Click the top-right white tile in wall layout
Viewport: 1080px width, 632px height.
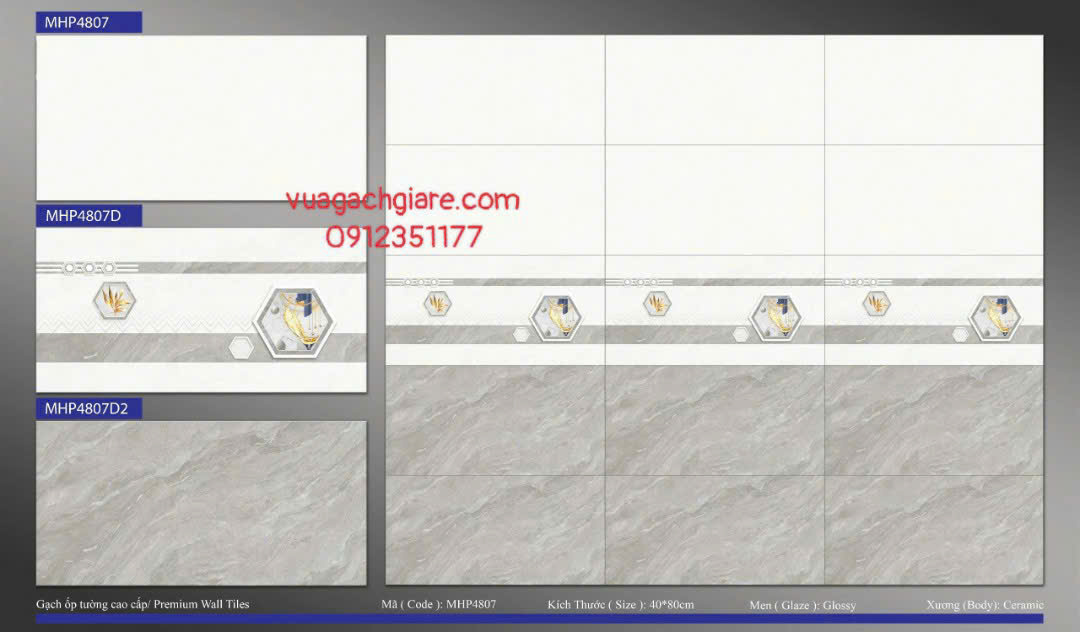[934, 90]
